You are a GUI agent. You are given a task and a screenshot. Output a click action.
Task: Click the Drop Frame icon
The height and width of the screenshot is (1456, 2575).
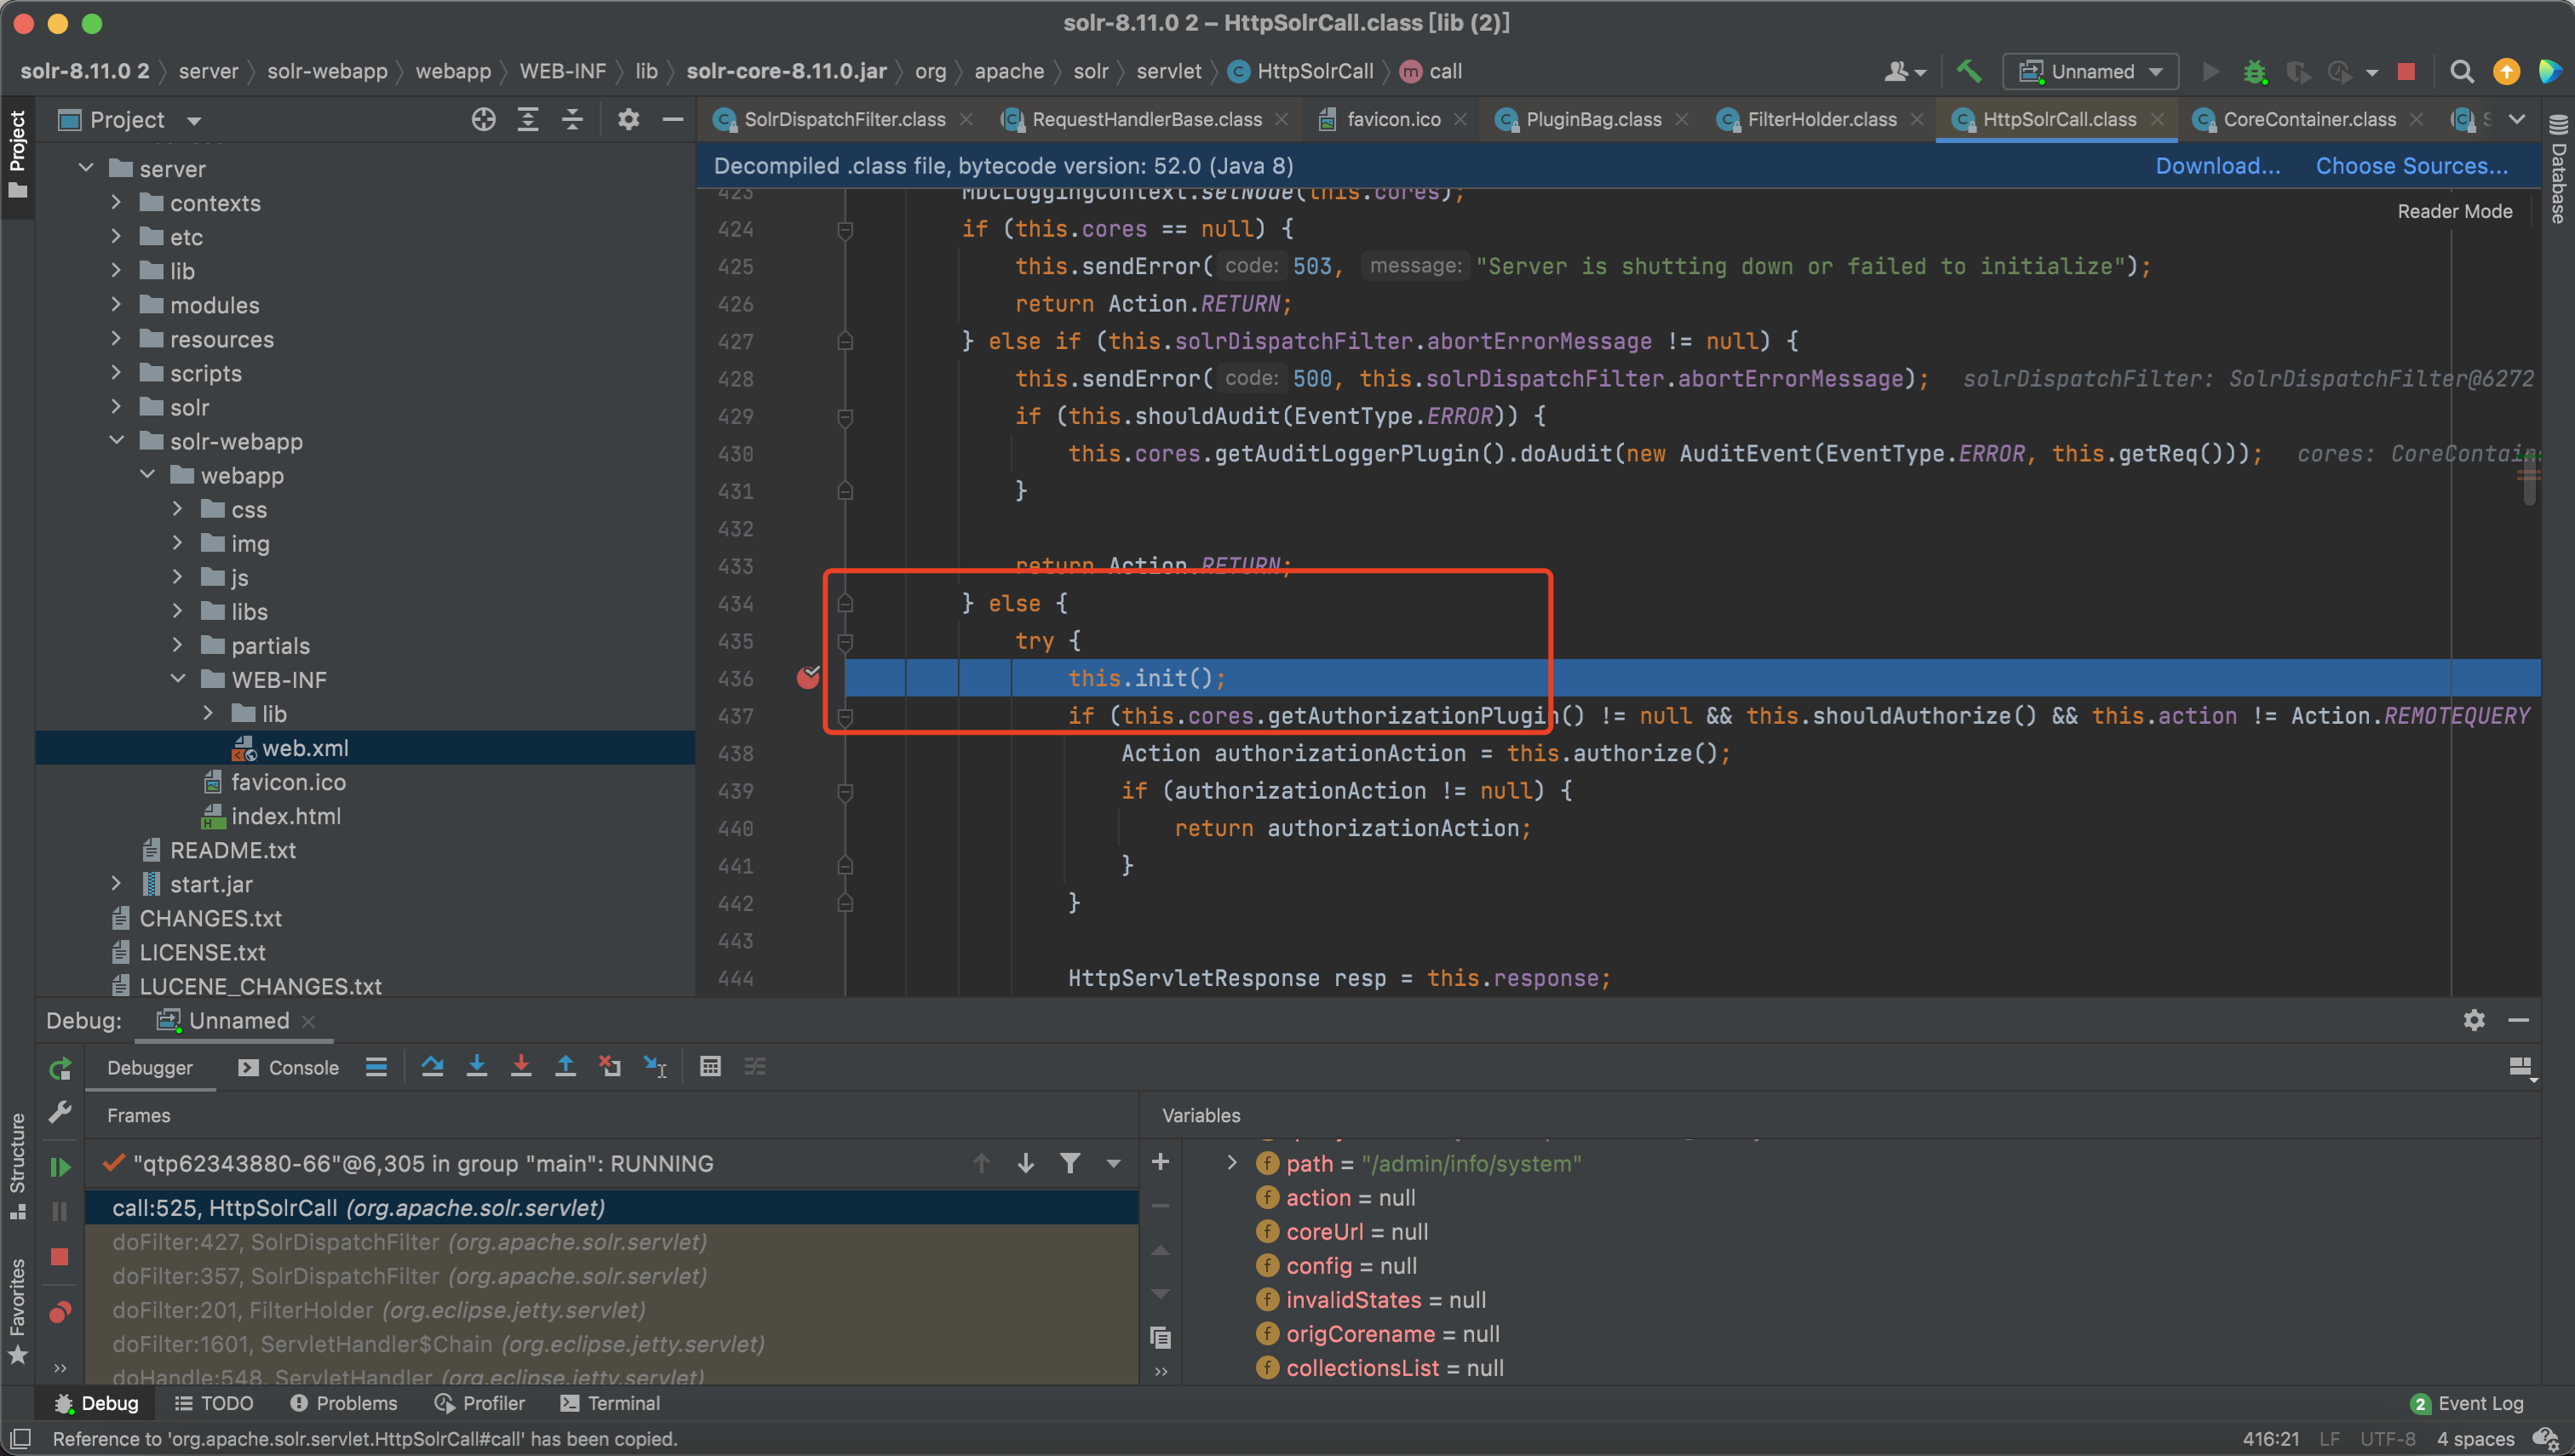[x=610, y=1067]
